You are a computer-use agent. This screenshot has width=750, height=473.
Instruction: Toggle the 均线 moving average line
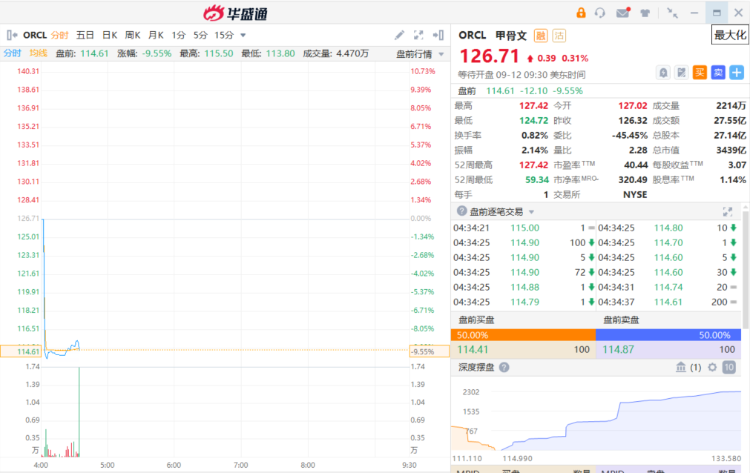(x=38, y=53)
